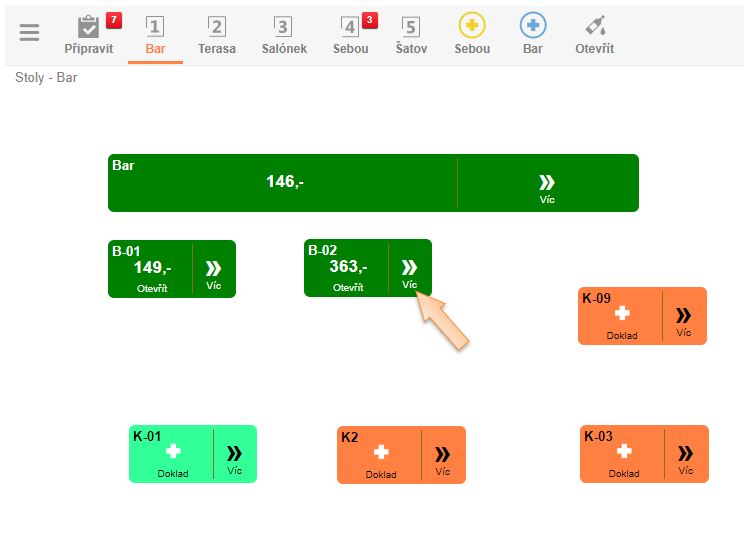
Task: Open the Šatov tab
Action: [411, 33]
